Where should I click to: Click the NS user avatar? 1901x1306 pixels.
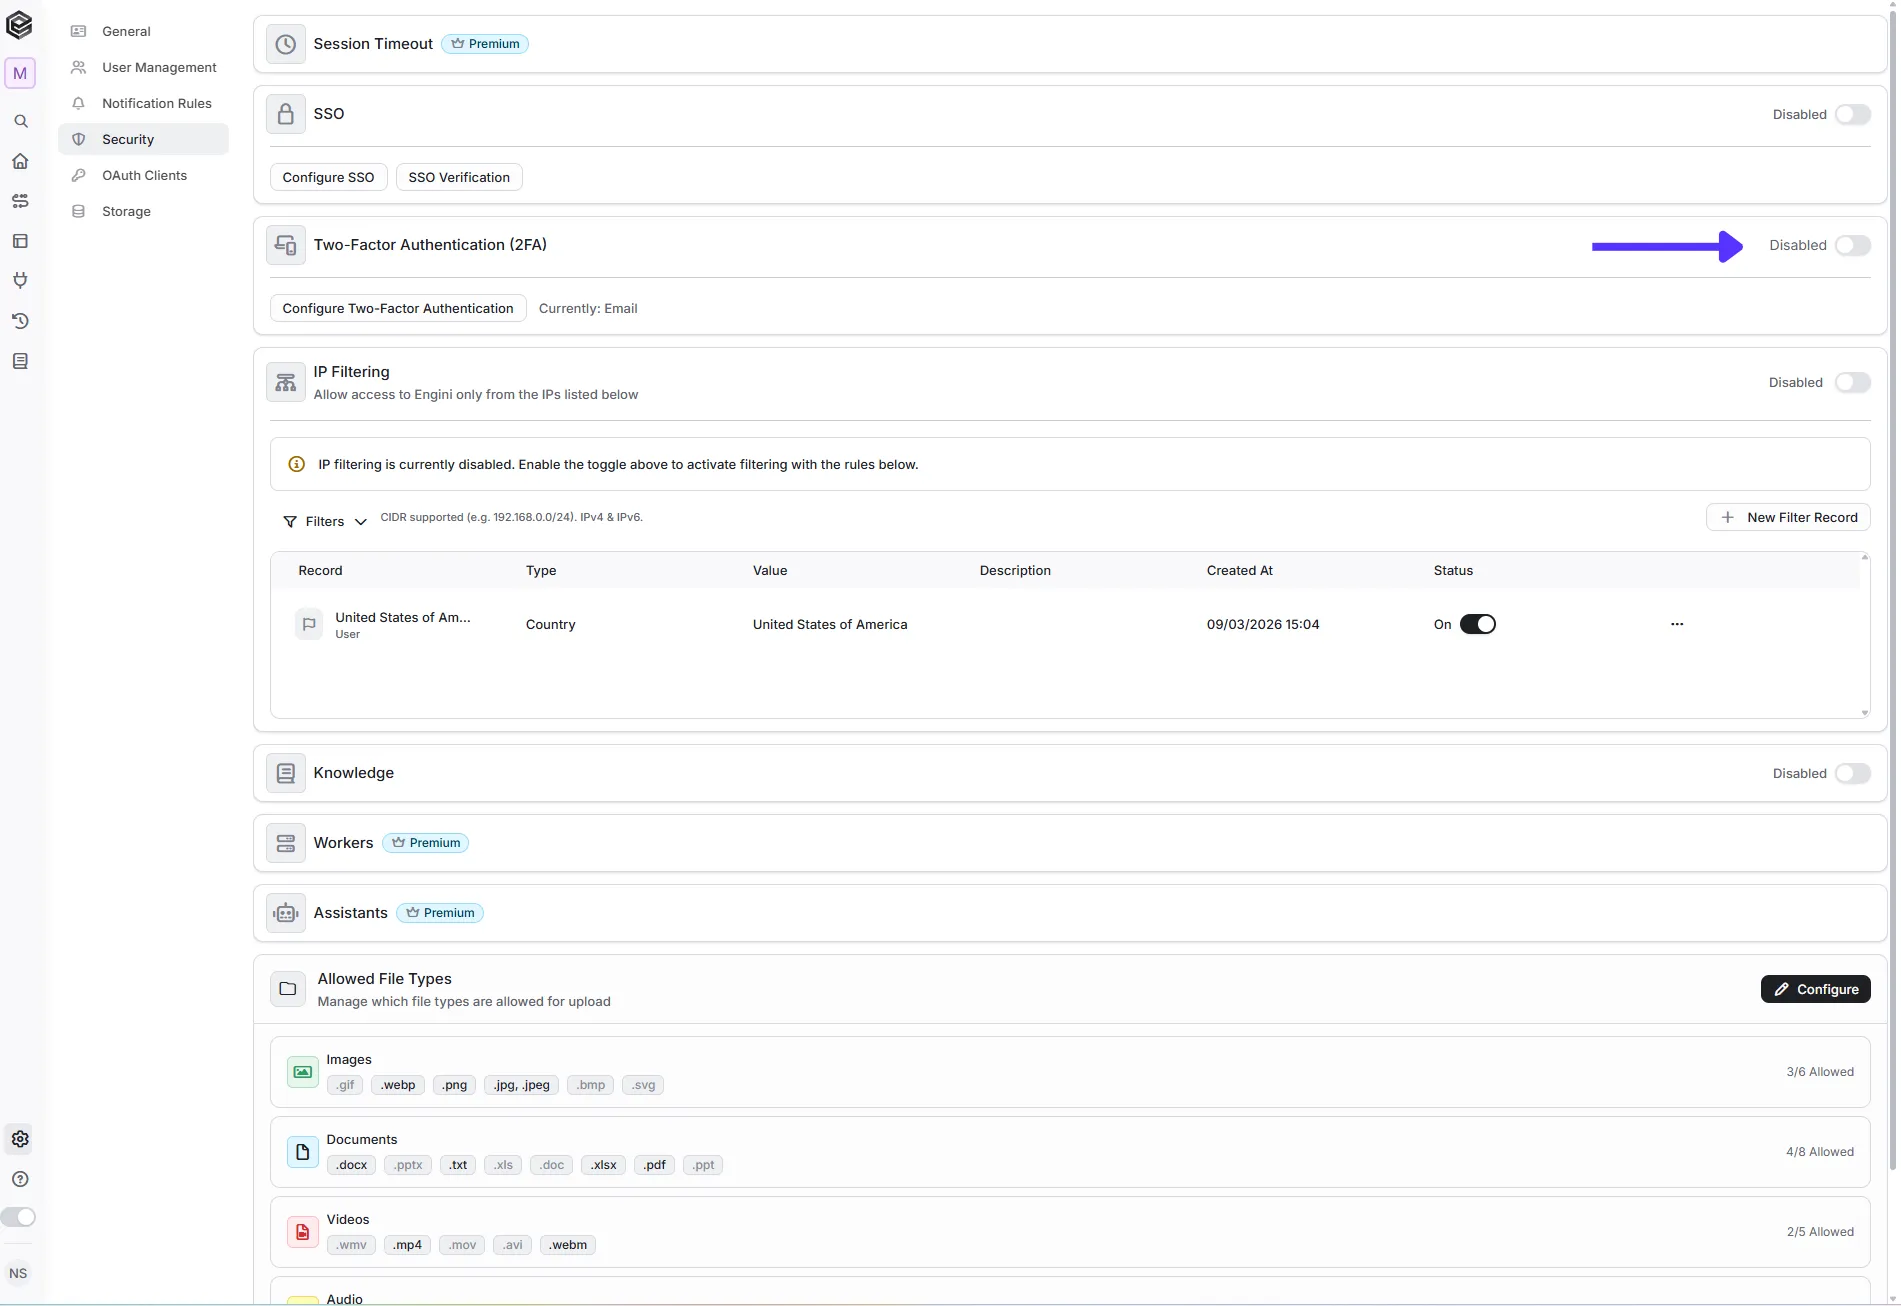[18, 1273]
